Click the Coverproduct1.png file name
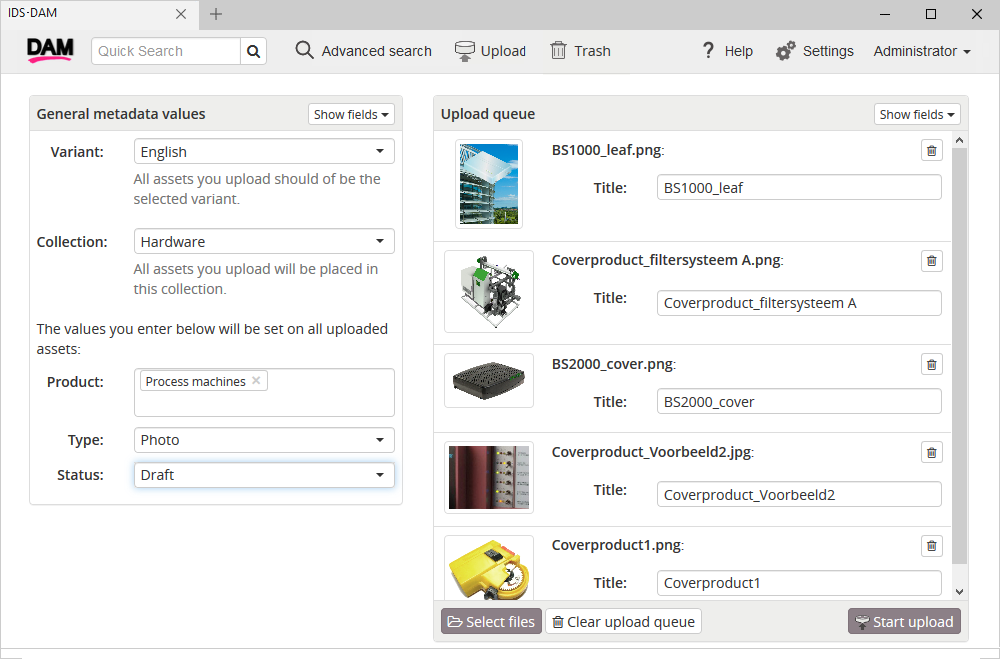The height and width of the screenshot is (659, 1000). point(617,545)
